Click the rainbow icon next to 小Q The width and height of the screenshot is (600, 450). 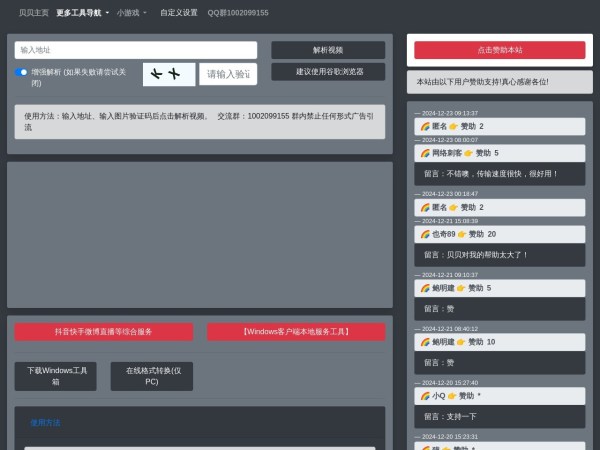(x=425, y=396)
